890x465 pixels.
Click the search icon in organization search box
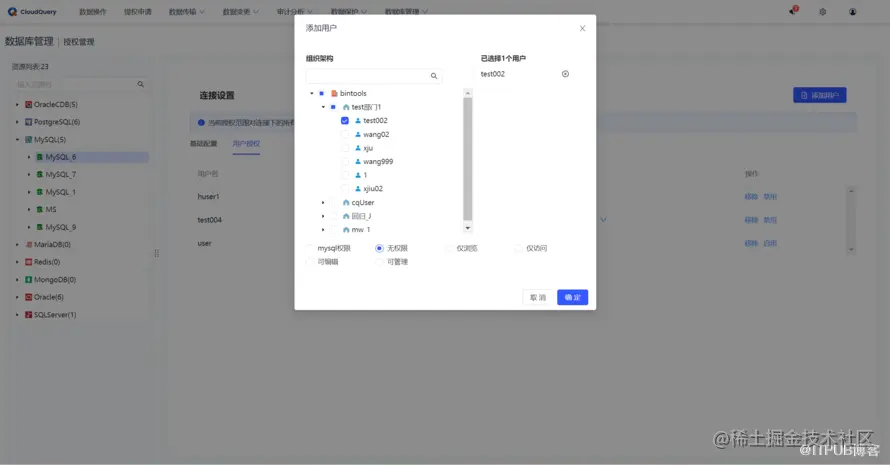pos(434,76)
